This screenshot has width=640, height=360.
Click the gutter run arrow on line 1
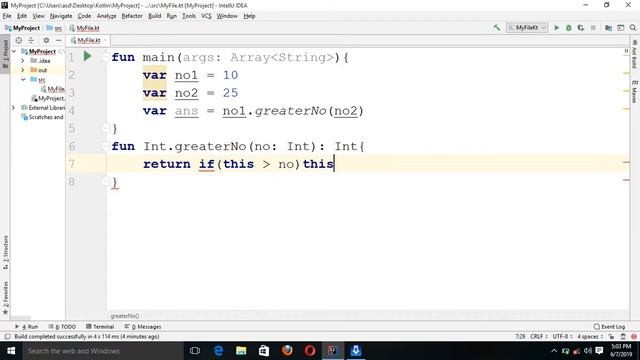[x=87, y=56]
